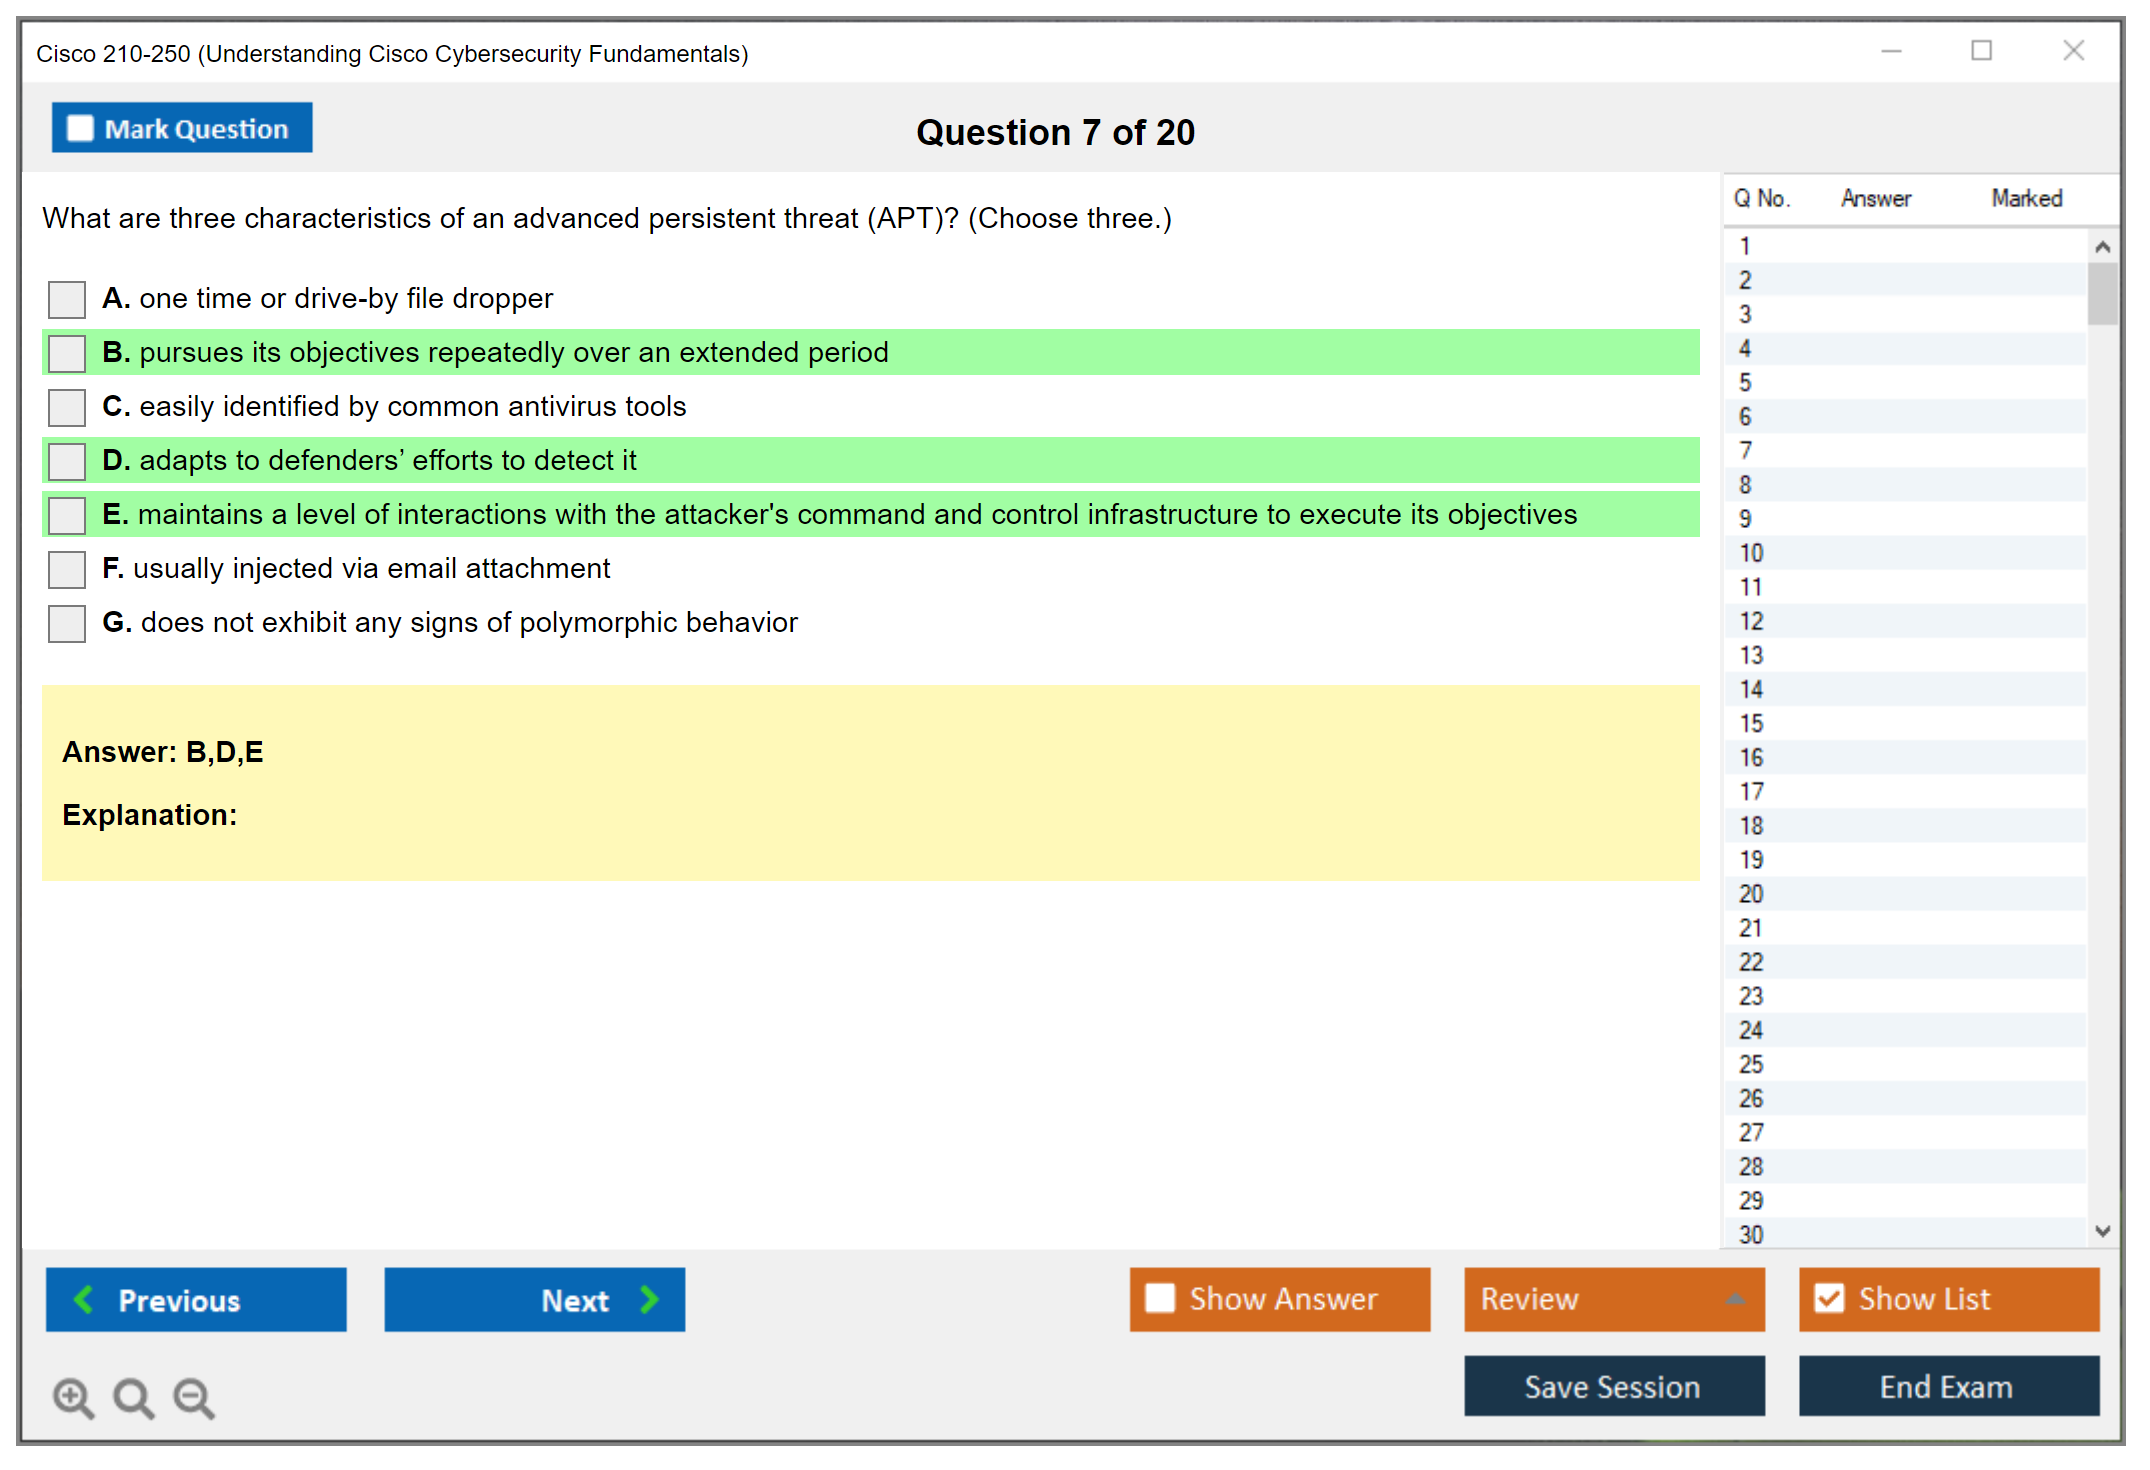Jump to question 12 in list

(1751, 621)
